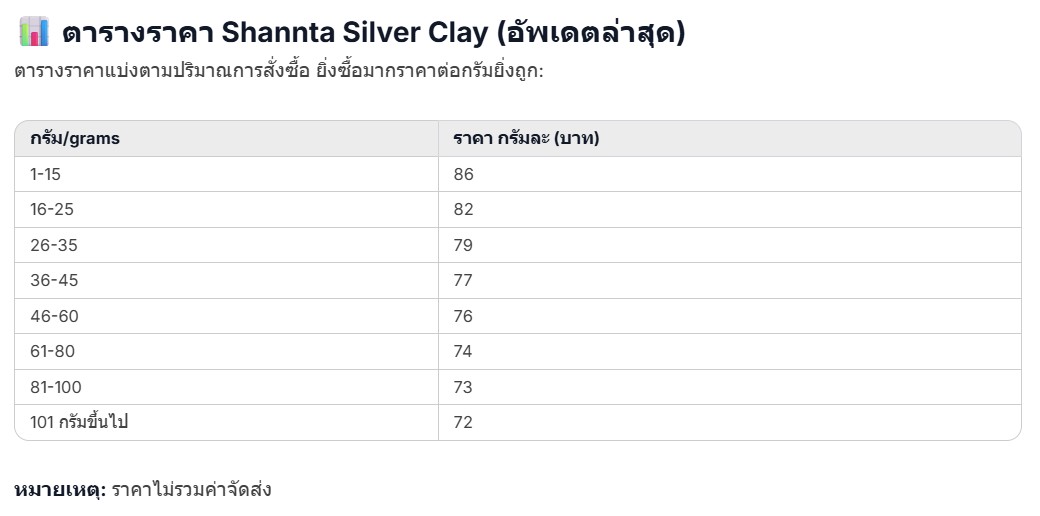
Task: Click the price value 77
Action: (463, 281)
